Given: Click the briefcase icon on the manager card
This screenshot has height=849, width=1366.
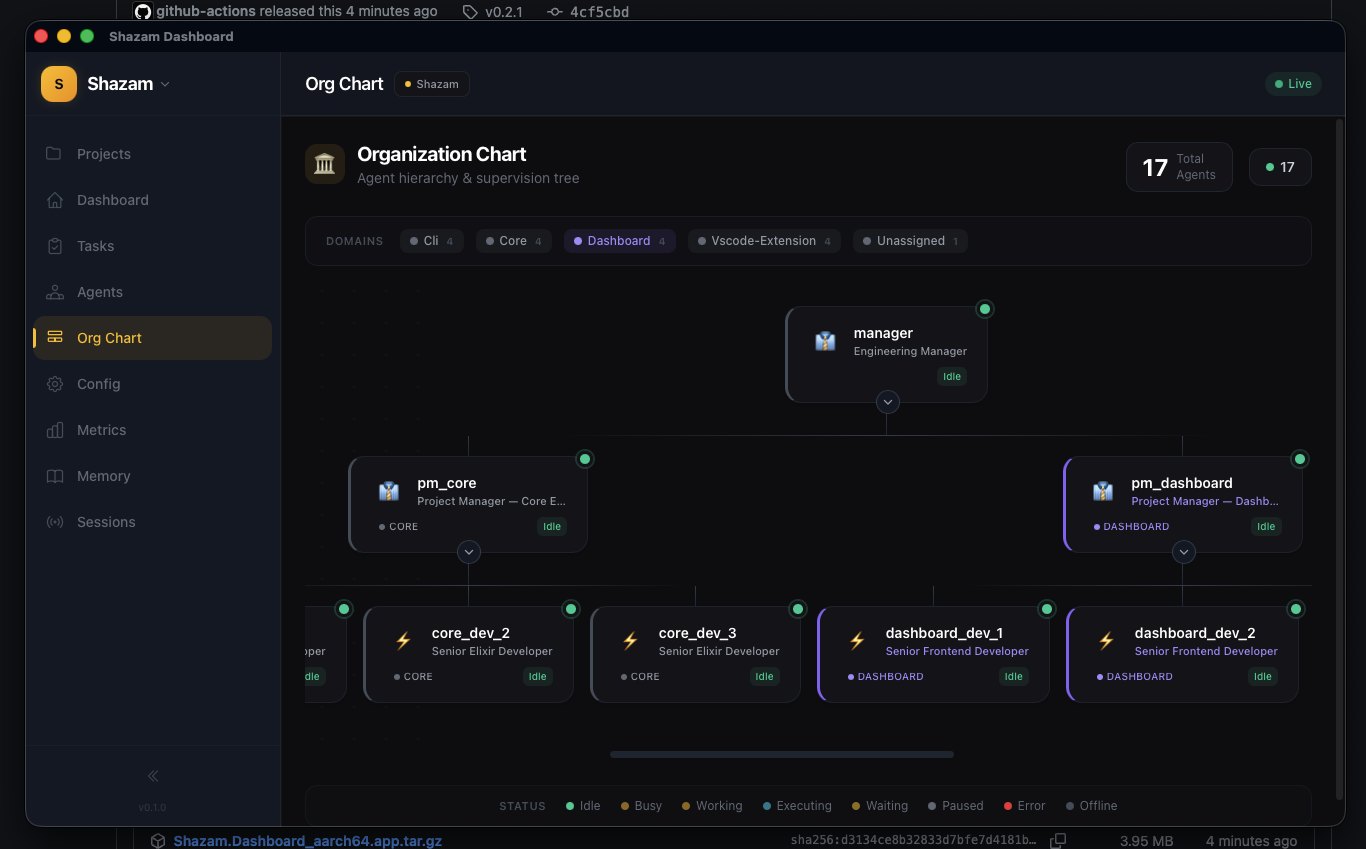Looking at the screenshot, I should pyautogui.click(x=824, y=341).
